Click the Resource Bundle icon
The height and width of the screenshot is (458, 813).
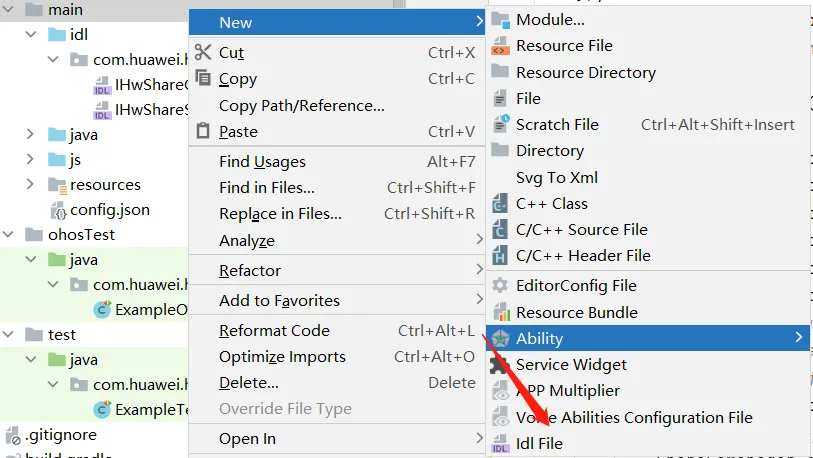pos(501,313)
